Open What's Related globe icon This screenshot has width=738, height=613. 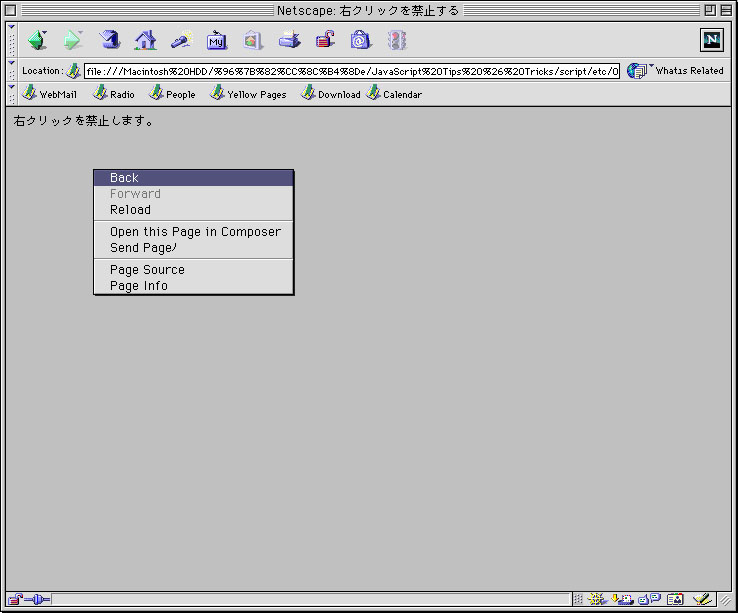(x=637, y=71)
